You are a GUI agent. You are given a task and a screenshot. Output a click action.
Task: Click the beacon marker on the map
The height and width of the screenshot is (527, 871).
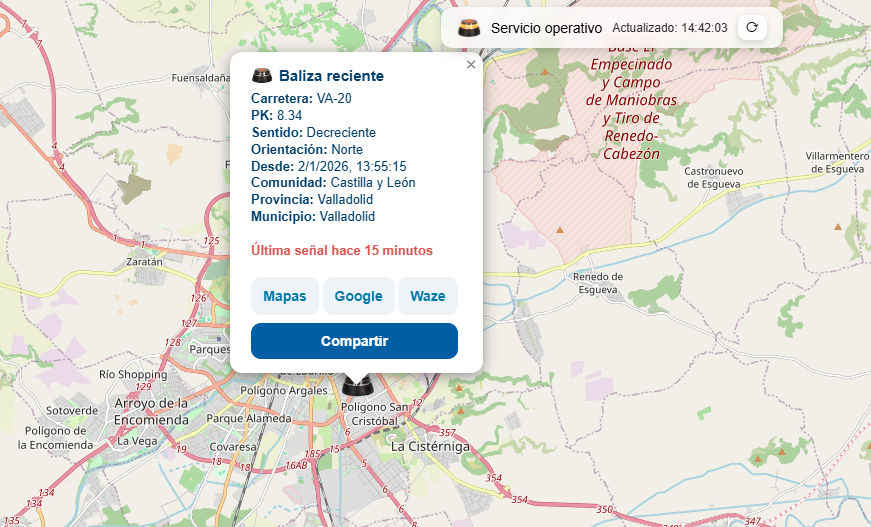(356, 384)
